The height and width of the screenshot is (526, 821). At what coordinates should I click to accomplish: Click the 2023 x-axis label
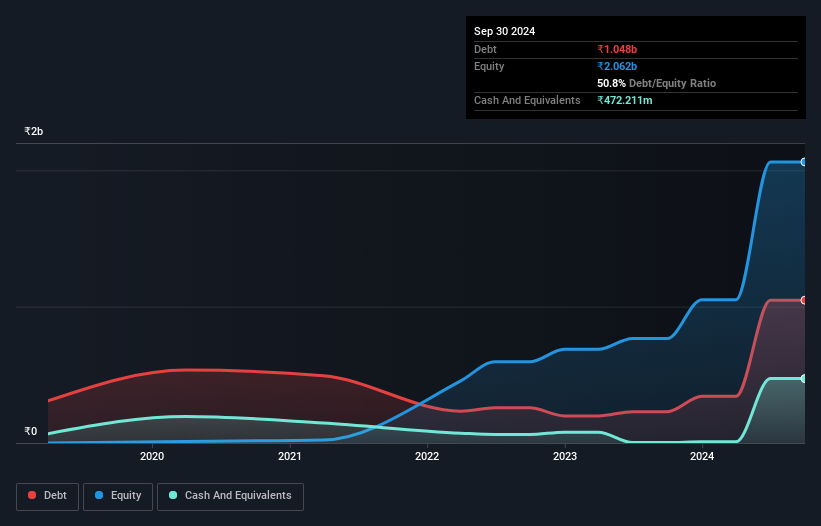click(x=565, y=456)
